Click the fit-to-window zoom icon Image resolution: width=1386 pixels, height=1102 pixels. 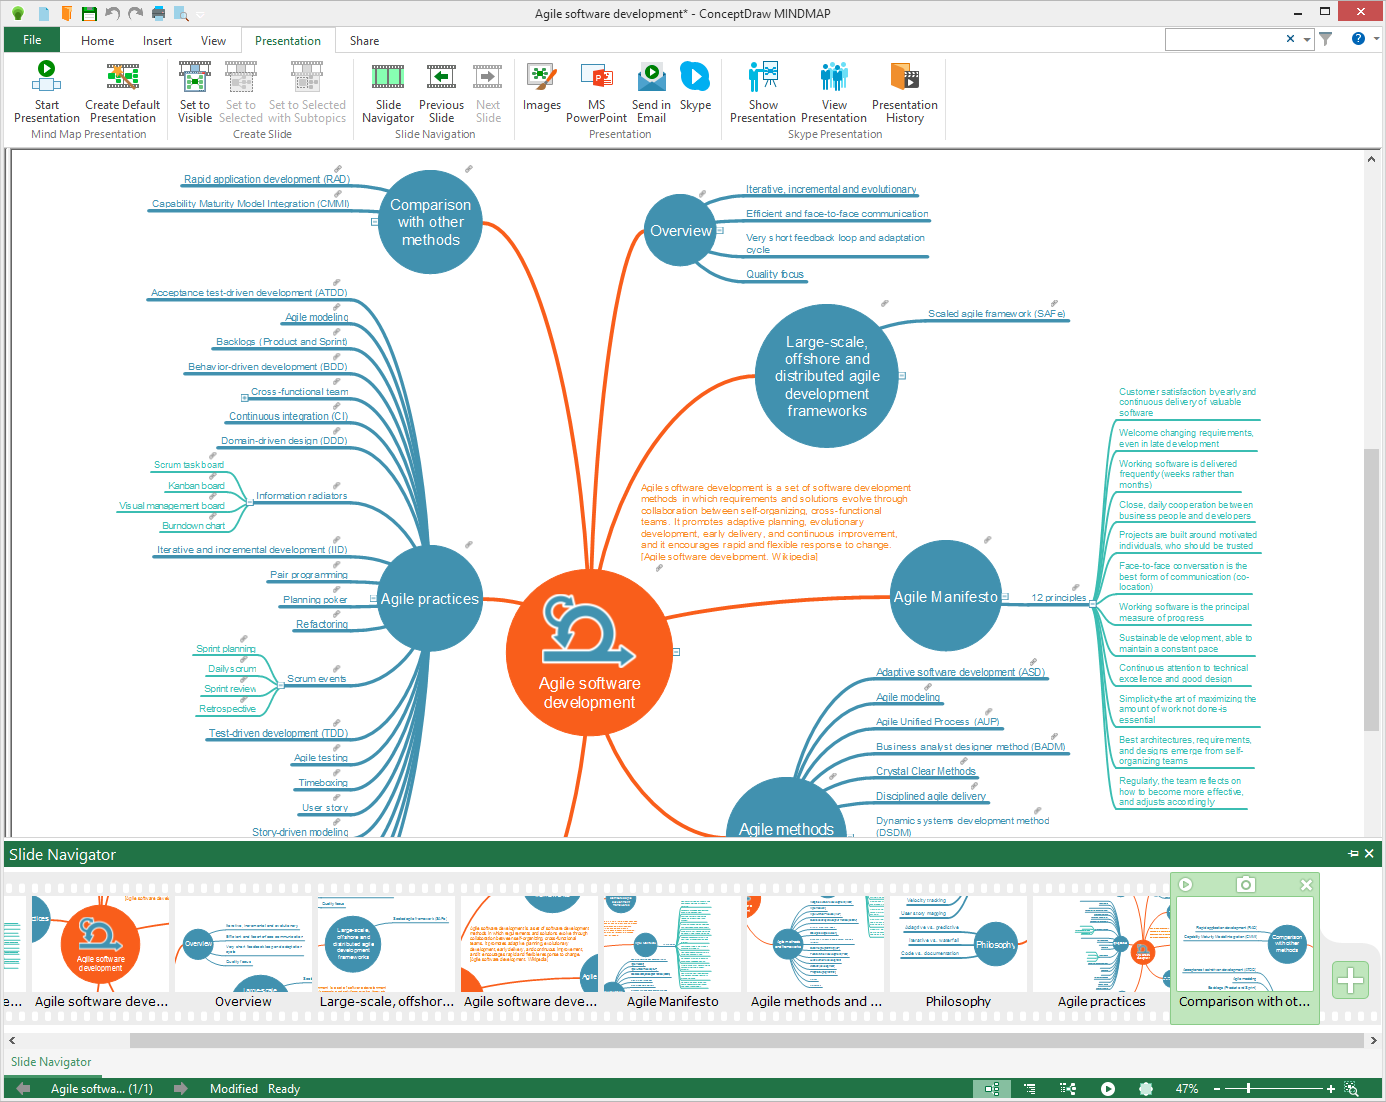(x=1352, y=1089)
